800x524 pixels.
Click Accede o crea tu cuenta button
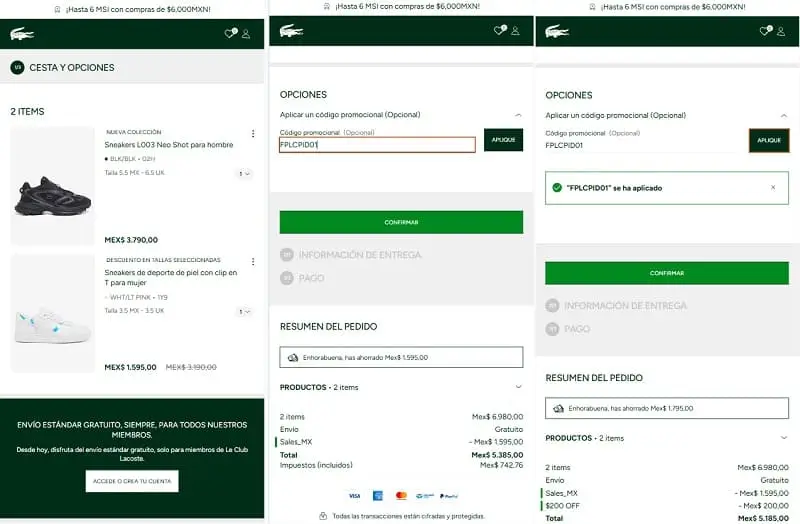(x=132, y=481)
